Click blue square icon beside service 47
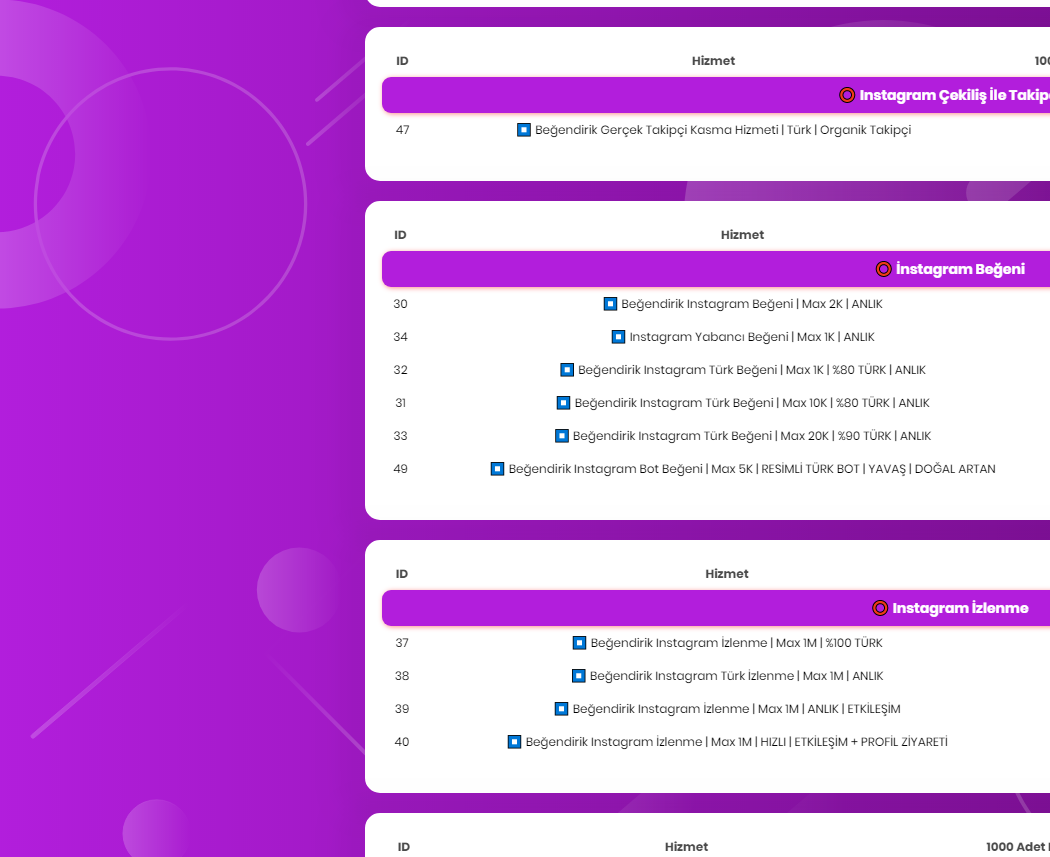The image size is (1050, 857). tap(524, 130)
